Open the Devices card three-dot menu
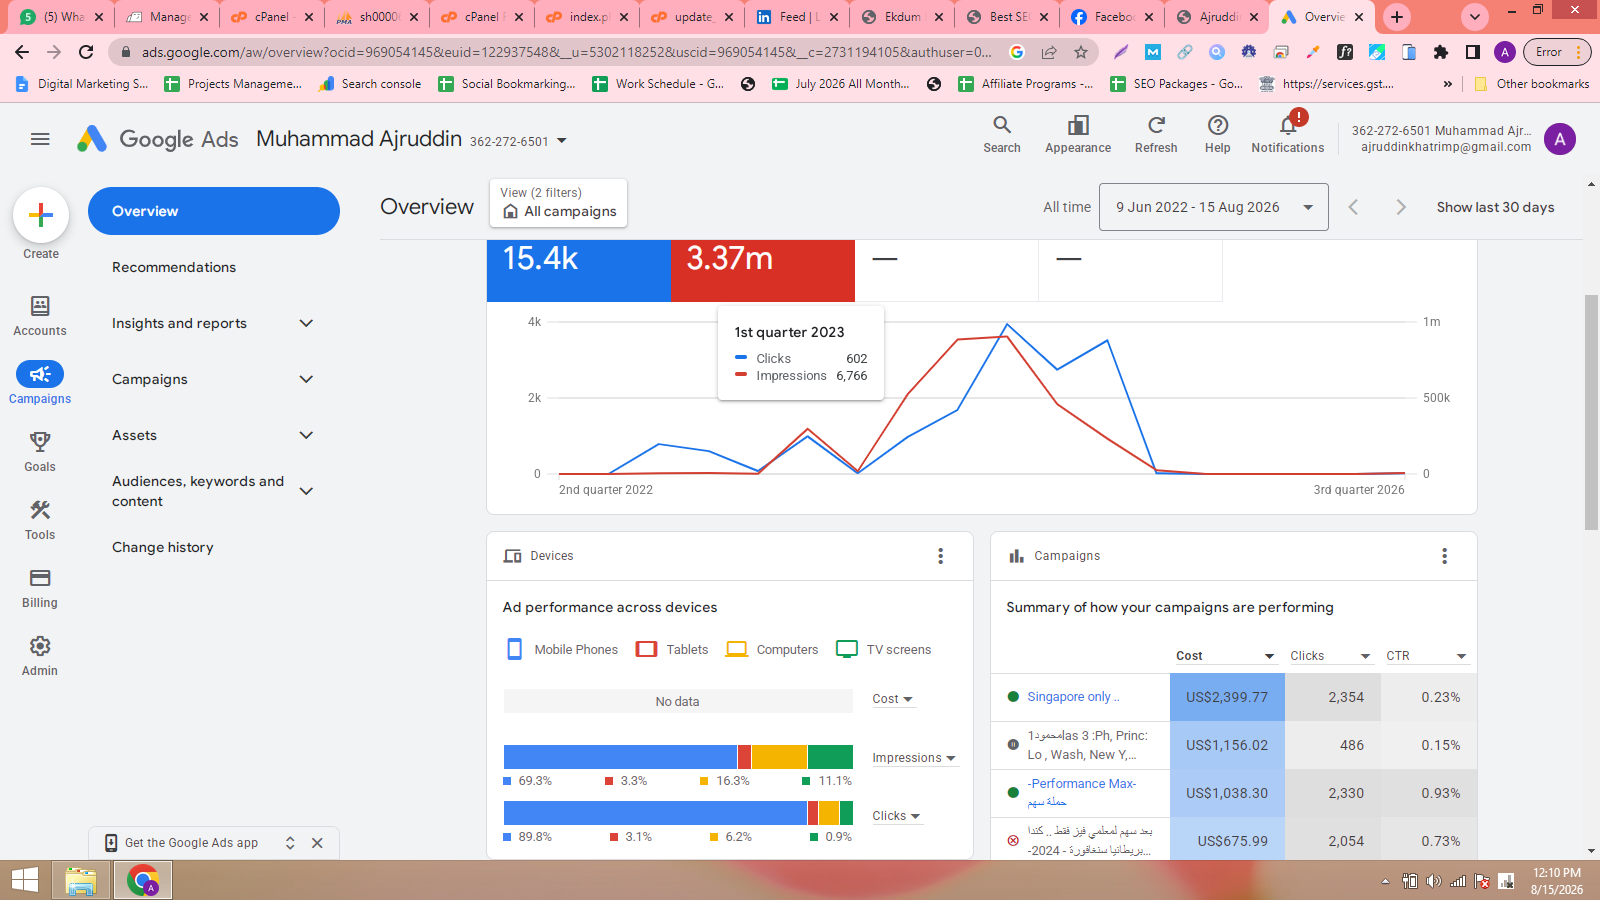 pyautogui.click(x=940, y=556)
